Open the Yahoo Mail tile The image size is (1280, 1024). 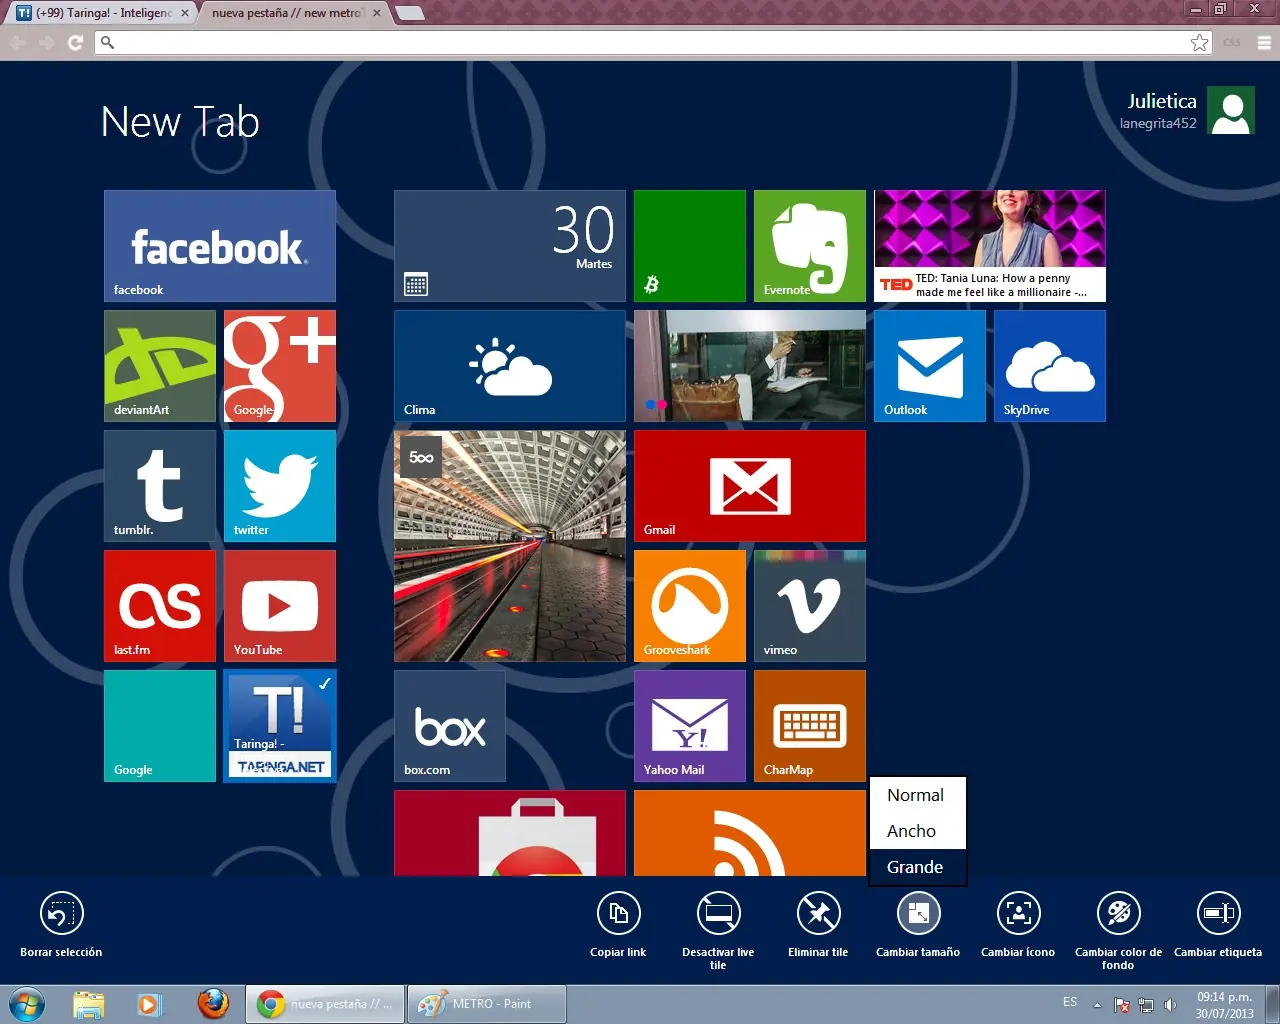[690, 726]
